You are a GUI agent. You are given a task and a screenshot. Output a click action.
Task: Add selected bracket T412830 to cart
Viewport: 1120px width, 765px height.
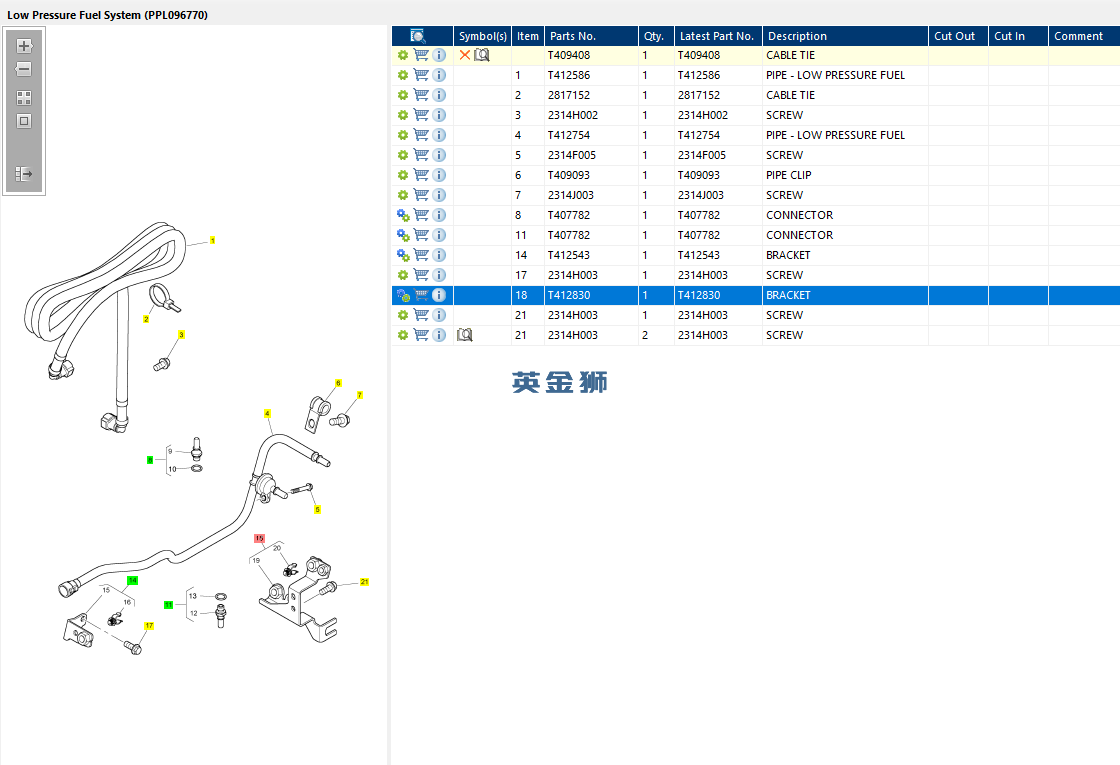point(421,295)
